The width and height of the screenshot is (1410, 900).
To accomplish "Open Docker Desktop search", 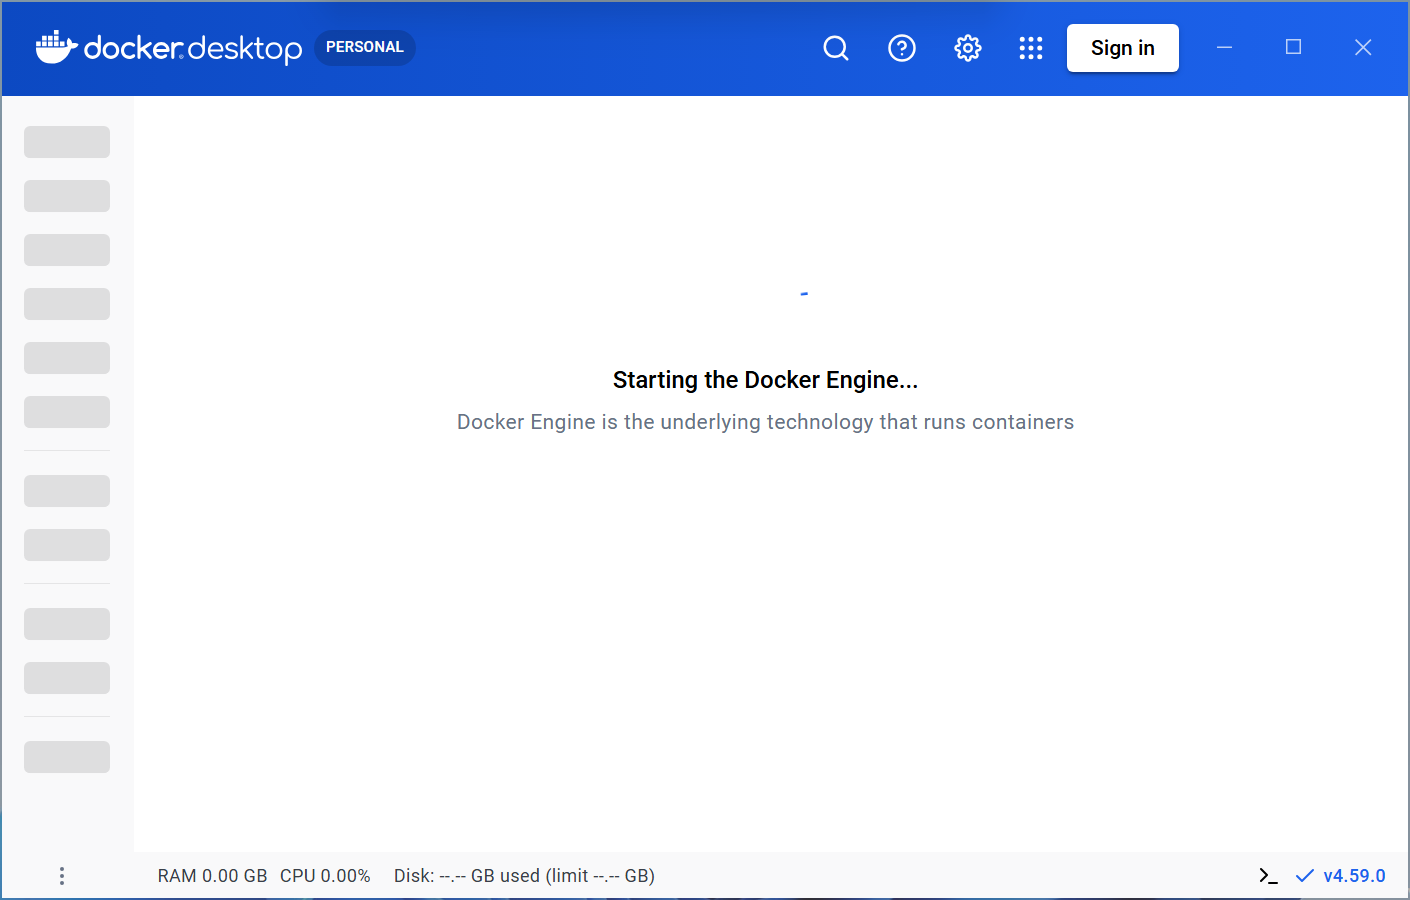I will 836,47.
